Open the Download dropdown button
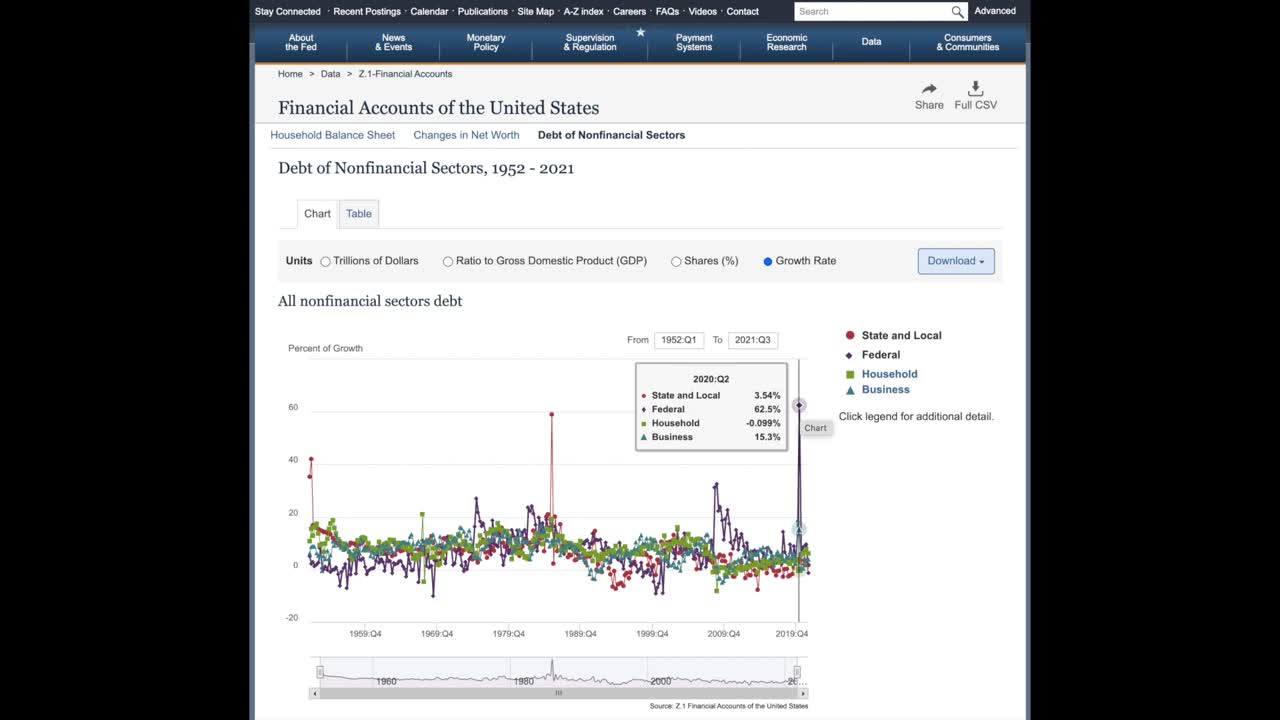The image size is (1280, 720). 956,261
